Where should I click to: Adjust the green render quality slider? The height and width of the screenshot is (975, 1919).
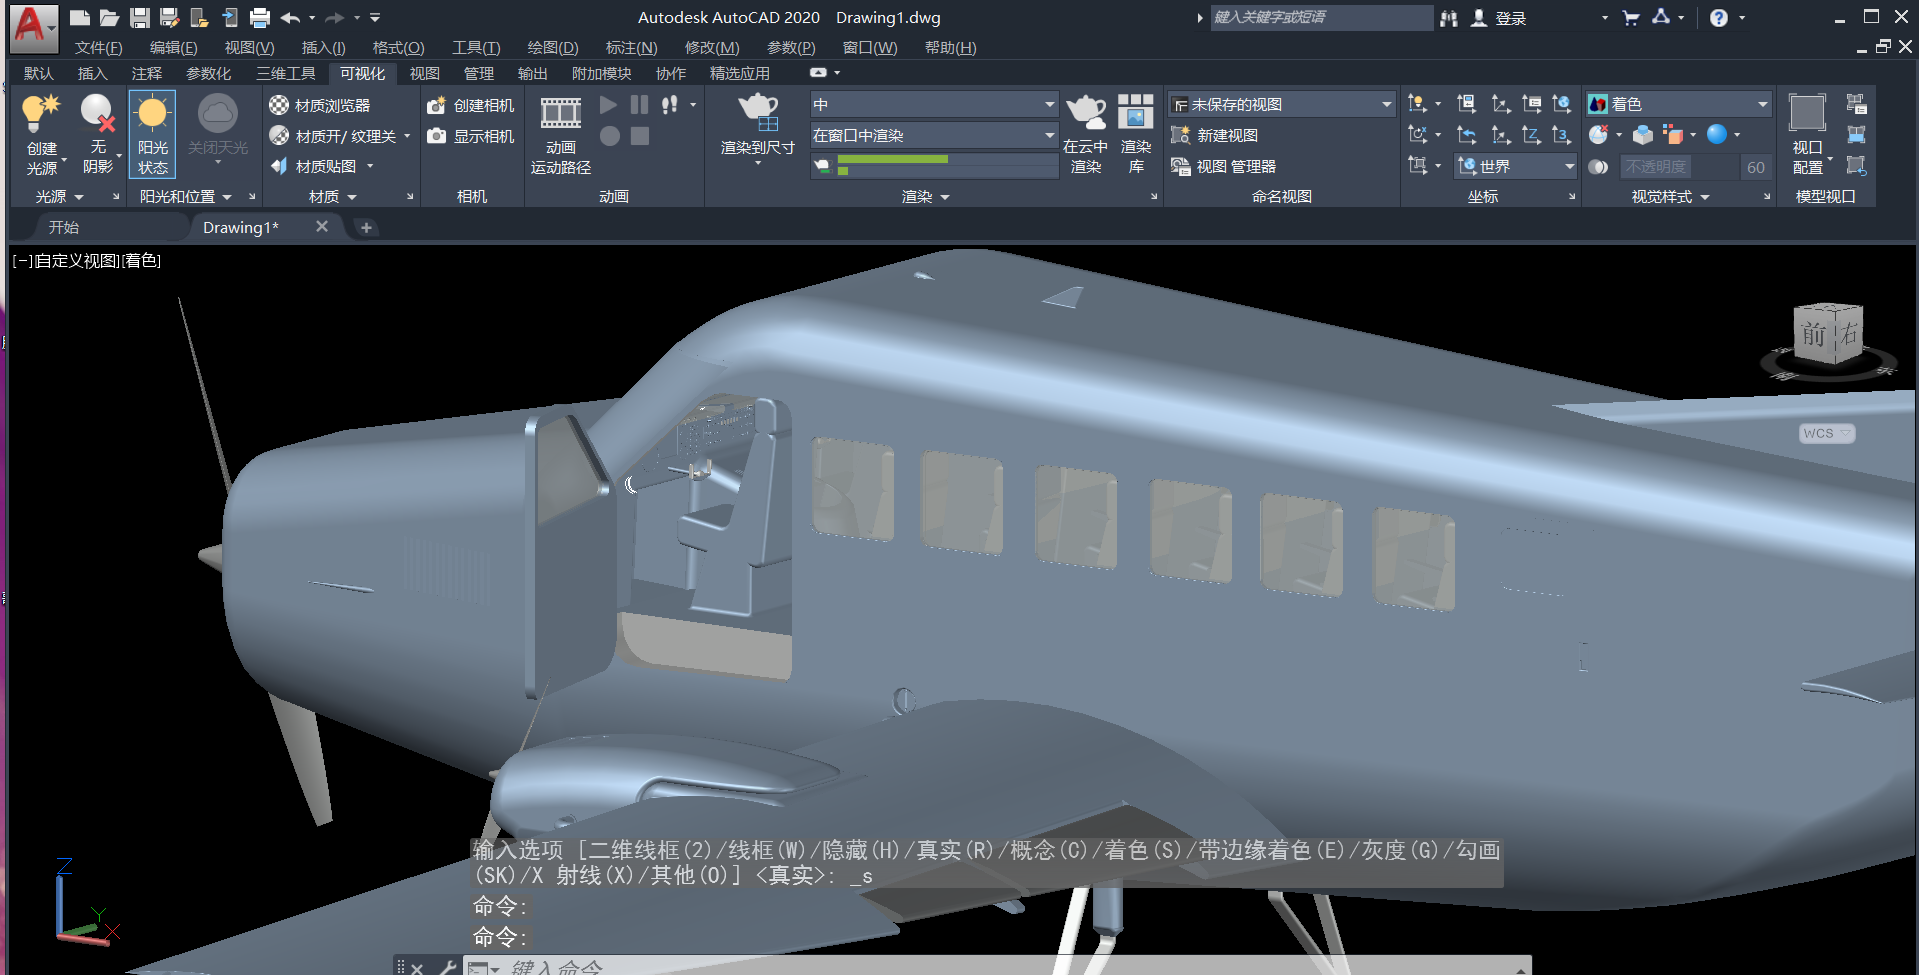pyautogui.click(x=892, y=159)
